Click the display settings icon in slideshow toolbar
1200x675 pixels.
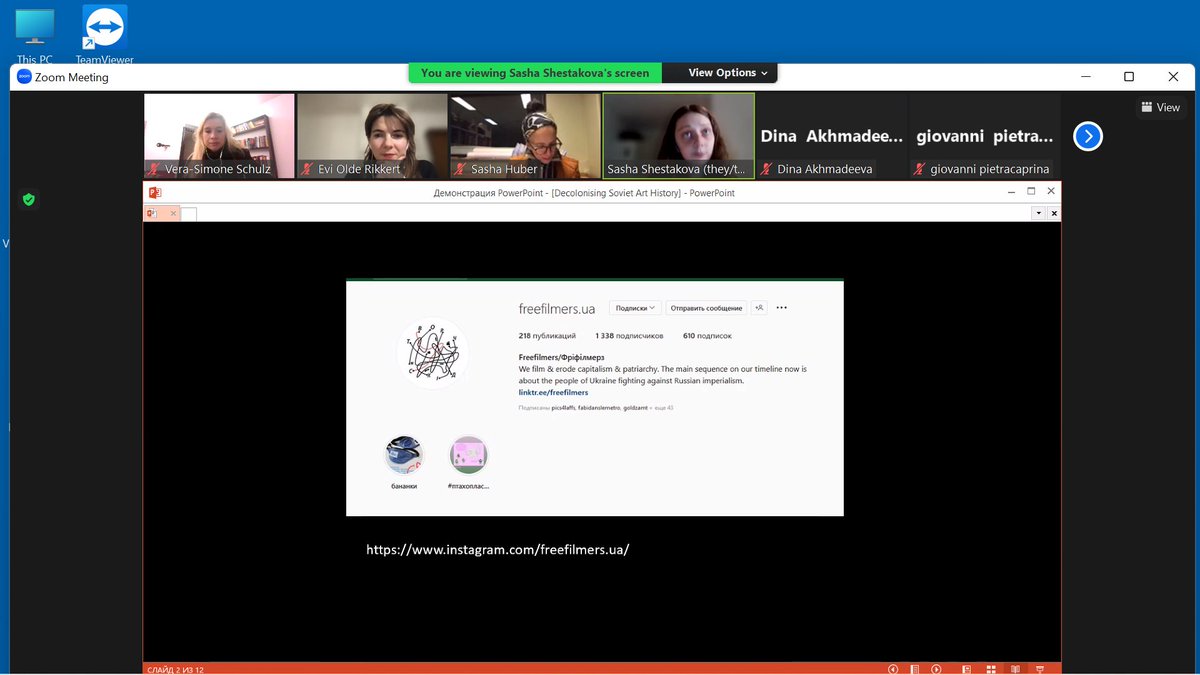tap(1040, 669)
